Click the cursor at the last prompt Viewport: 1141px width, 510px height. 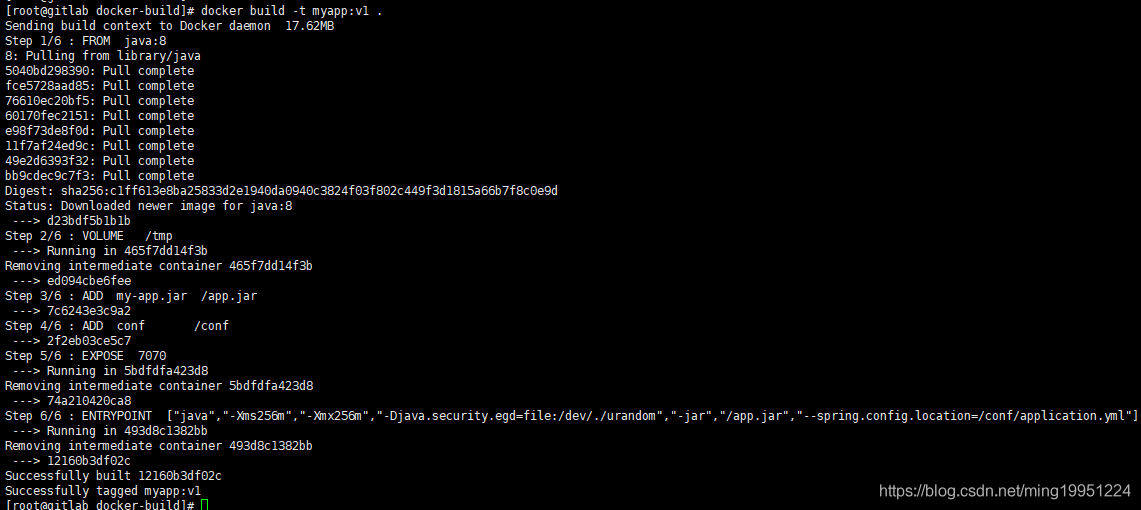coord(204,505)
